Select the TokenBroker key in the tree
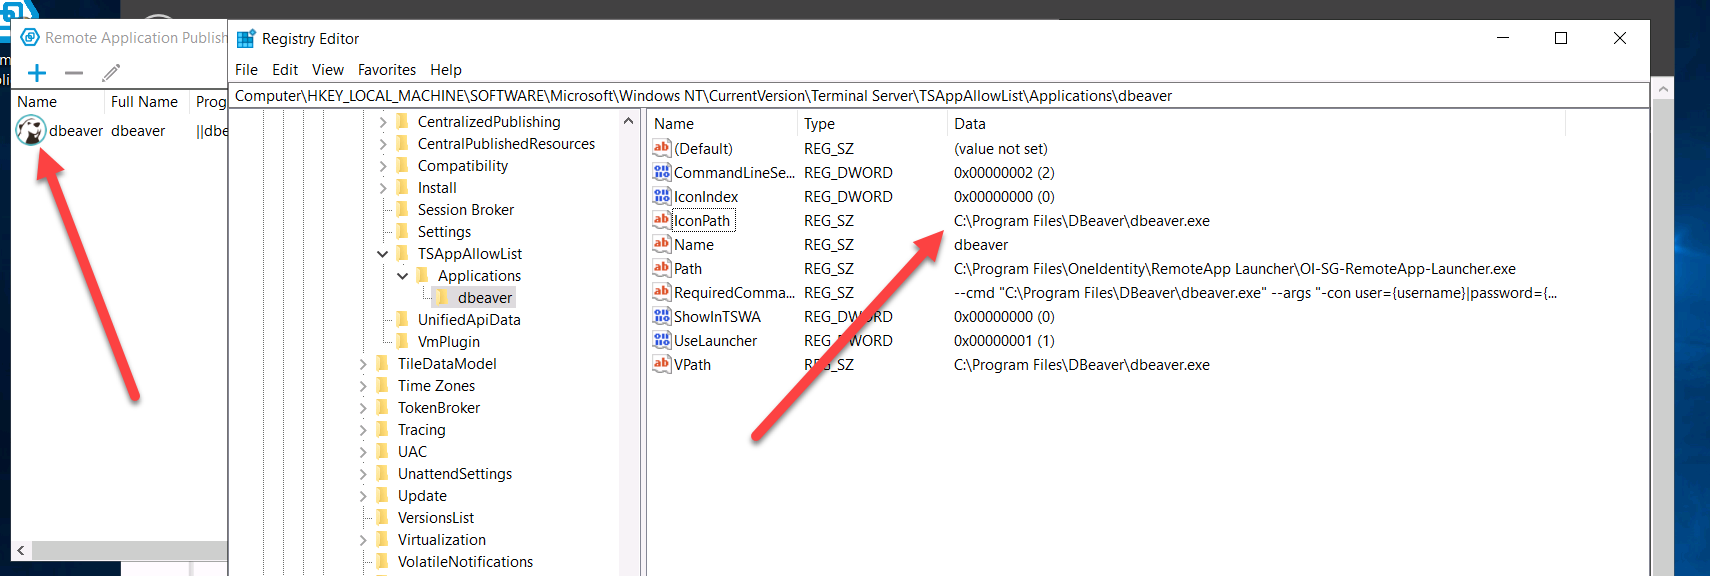 pyautogui.click(x=439, y=408)
